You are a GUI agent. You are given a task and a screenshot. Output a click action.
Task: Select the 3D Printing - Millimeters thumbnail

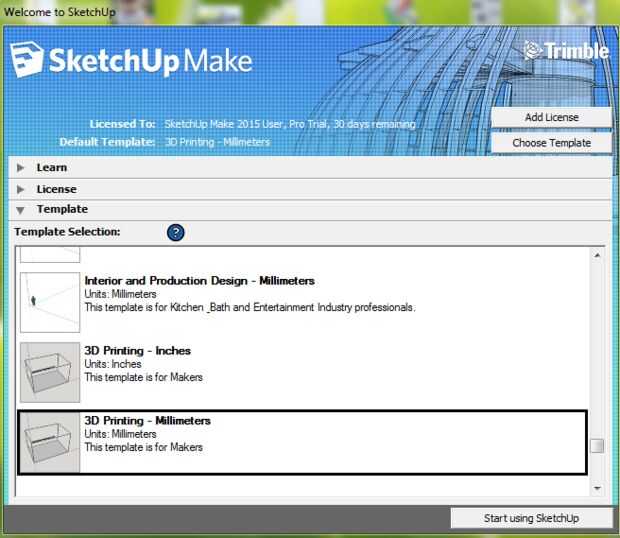click(x=50, y=442)
